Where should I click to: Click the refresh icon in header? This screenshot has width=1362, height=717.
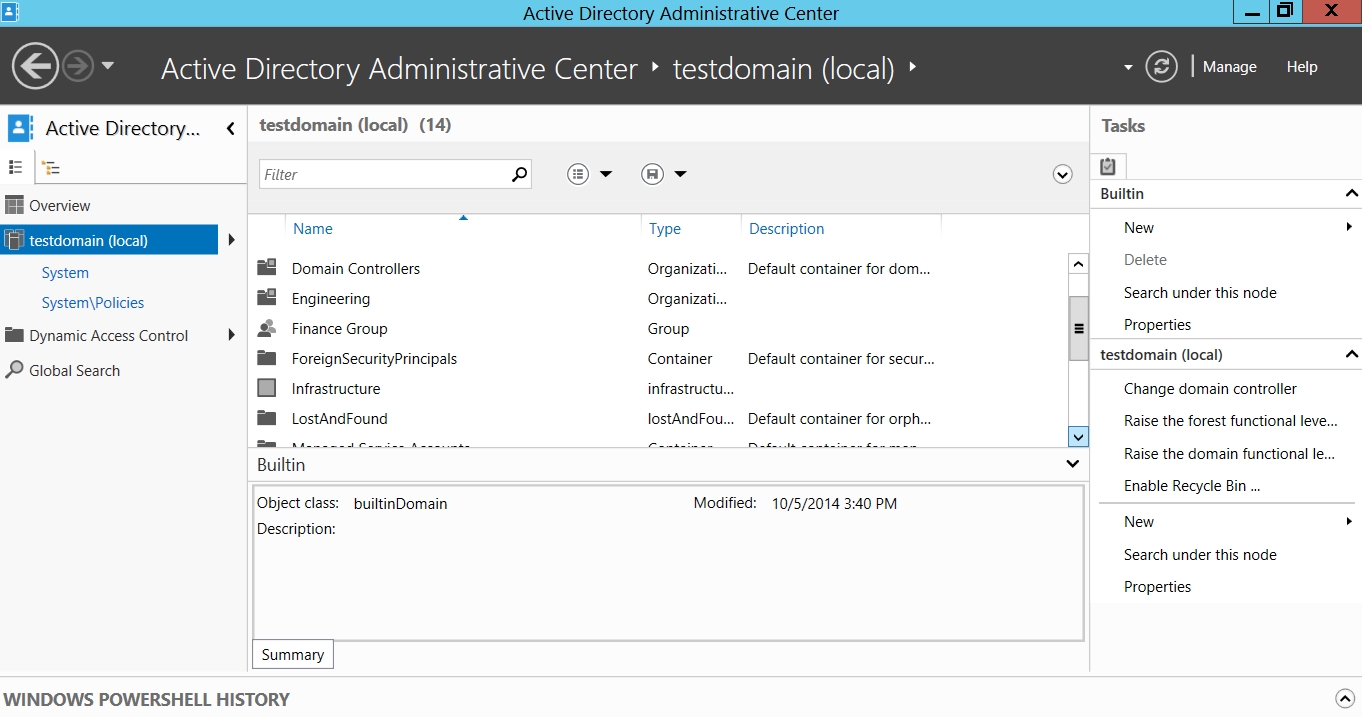(x=1160, y=67)
